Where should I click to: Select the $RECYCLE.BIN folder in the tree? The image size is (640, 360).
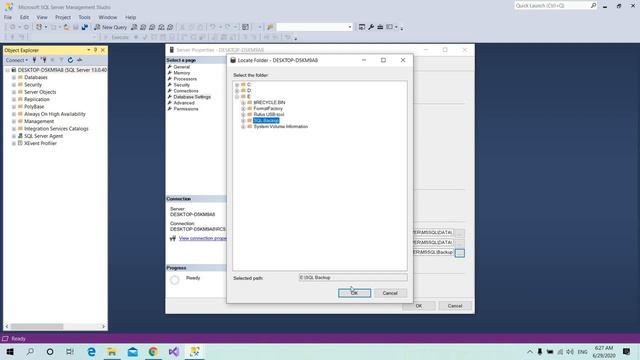pyautogui.click(x=269, y=102)
